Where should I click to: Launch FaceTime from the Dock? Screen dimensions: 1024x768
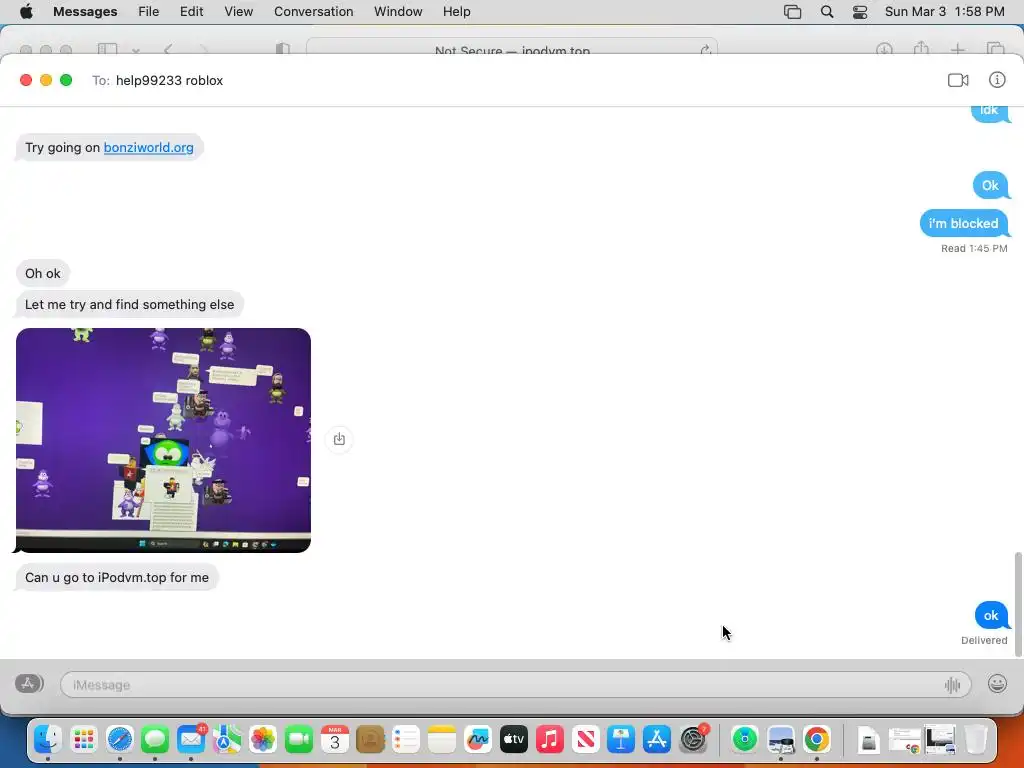click(x=298, y=739)
